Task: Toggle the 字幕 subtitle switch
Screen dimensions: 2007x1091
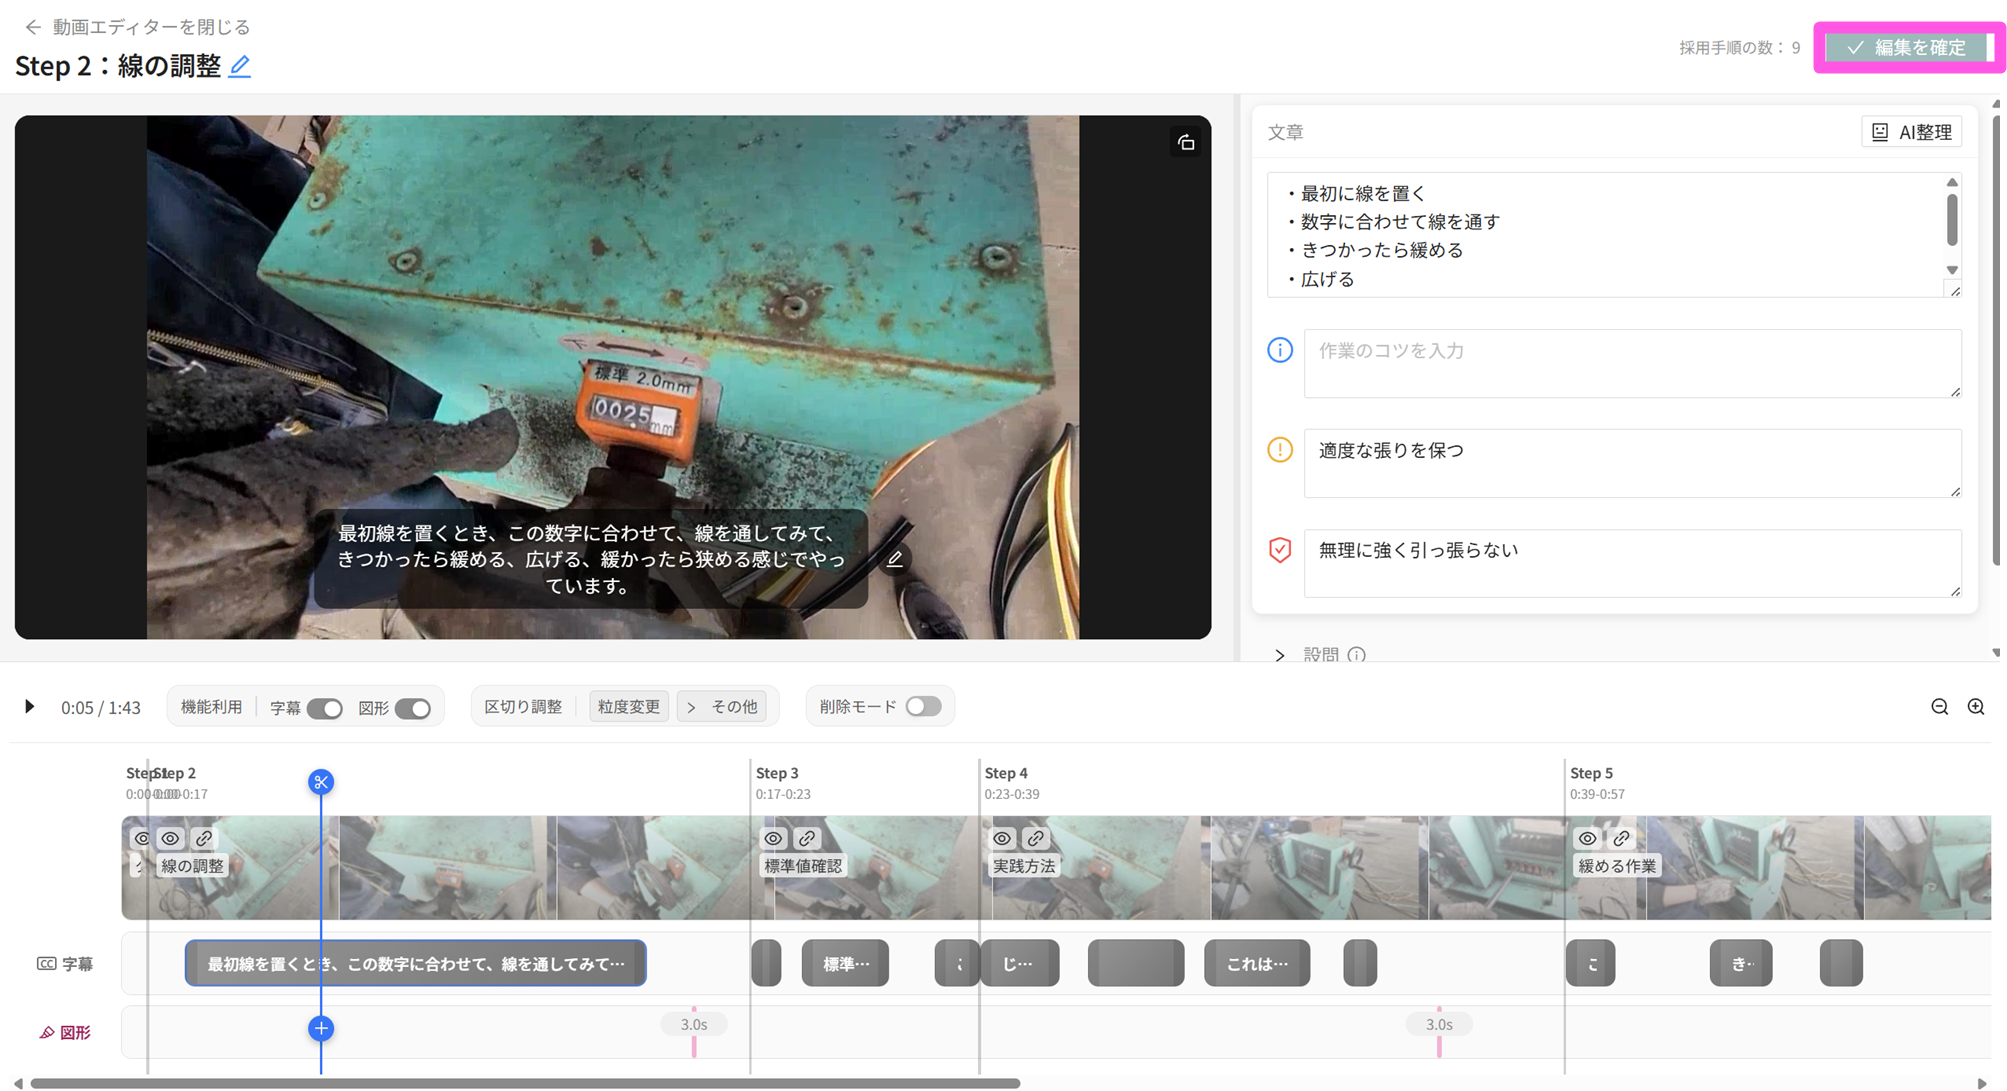Action: 324,708
